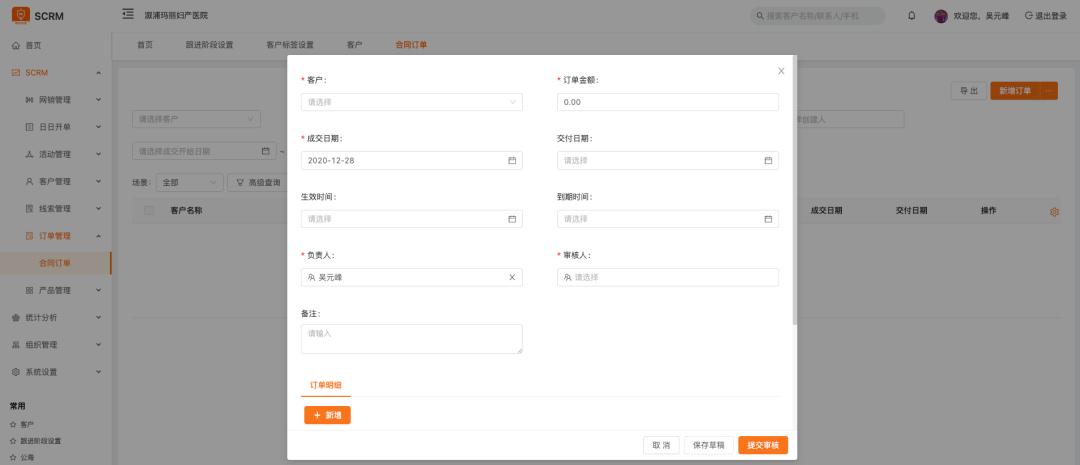Screen dimensions: 1080x465
Task: Click the 订单金额 input field
Action: click(667, 102)
